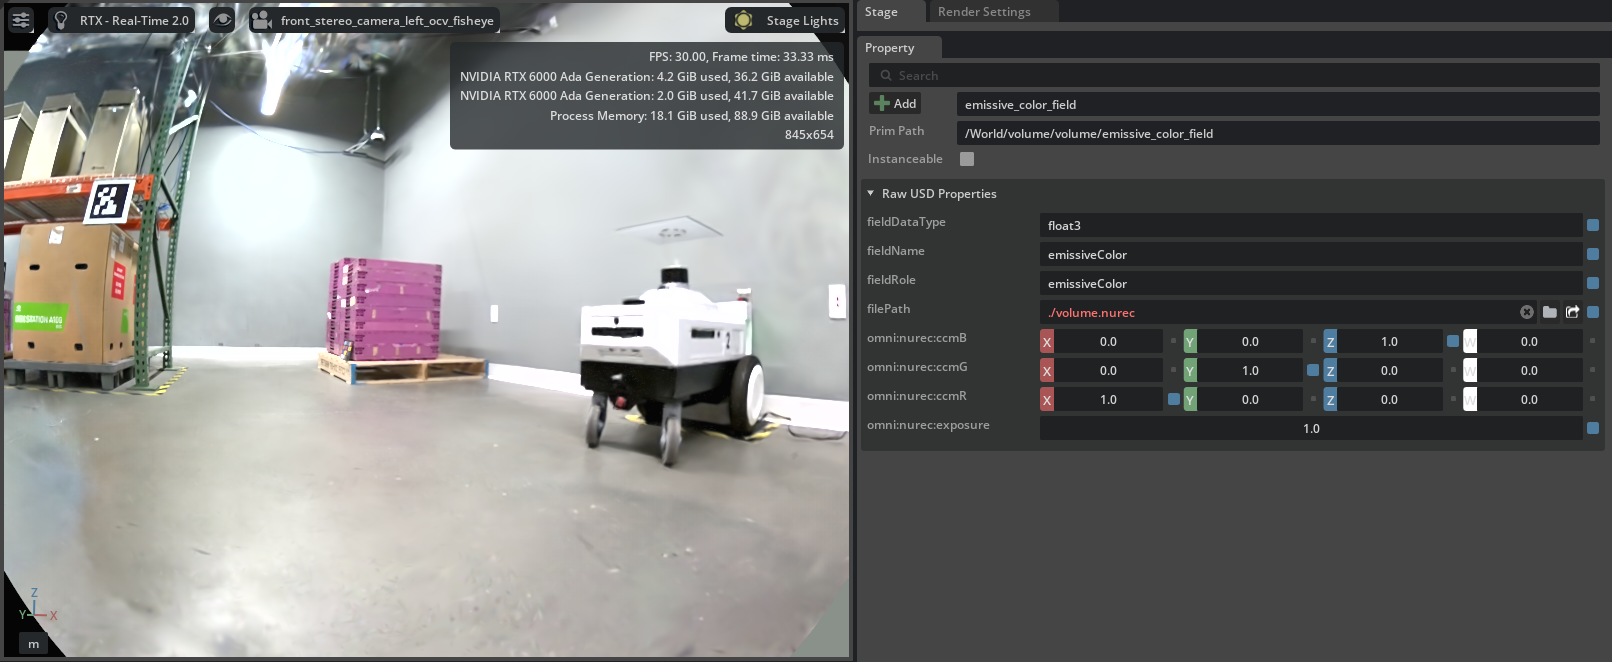
Task: Click the ccmR X value field
Action: 1108,399
